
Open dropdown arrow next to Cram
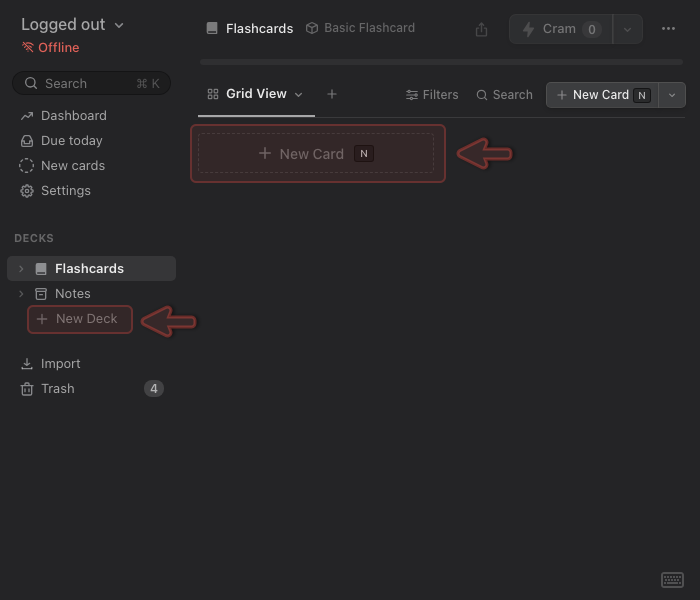click(x=627, y=29)
